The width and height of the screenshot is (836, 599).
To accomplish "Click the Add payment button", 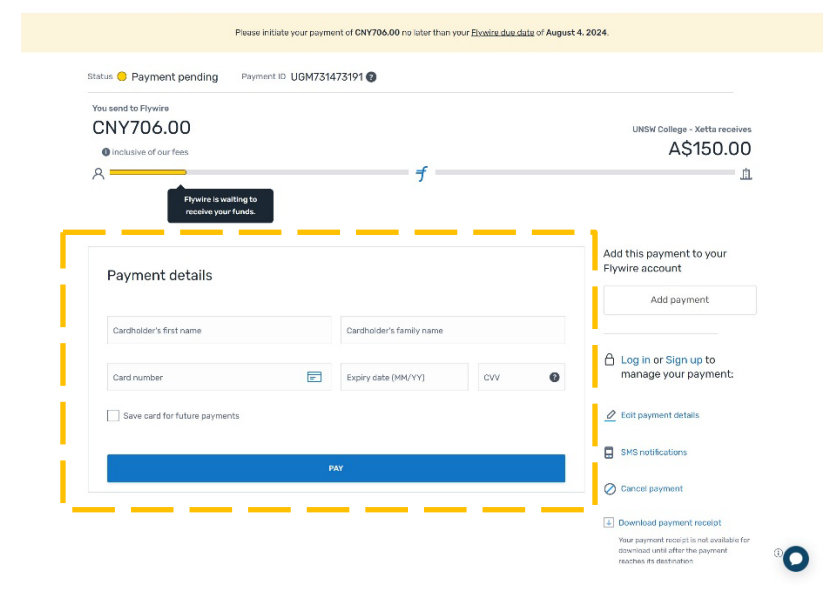I will [x=679, y=300].
